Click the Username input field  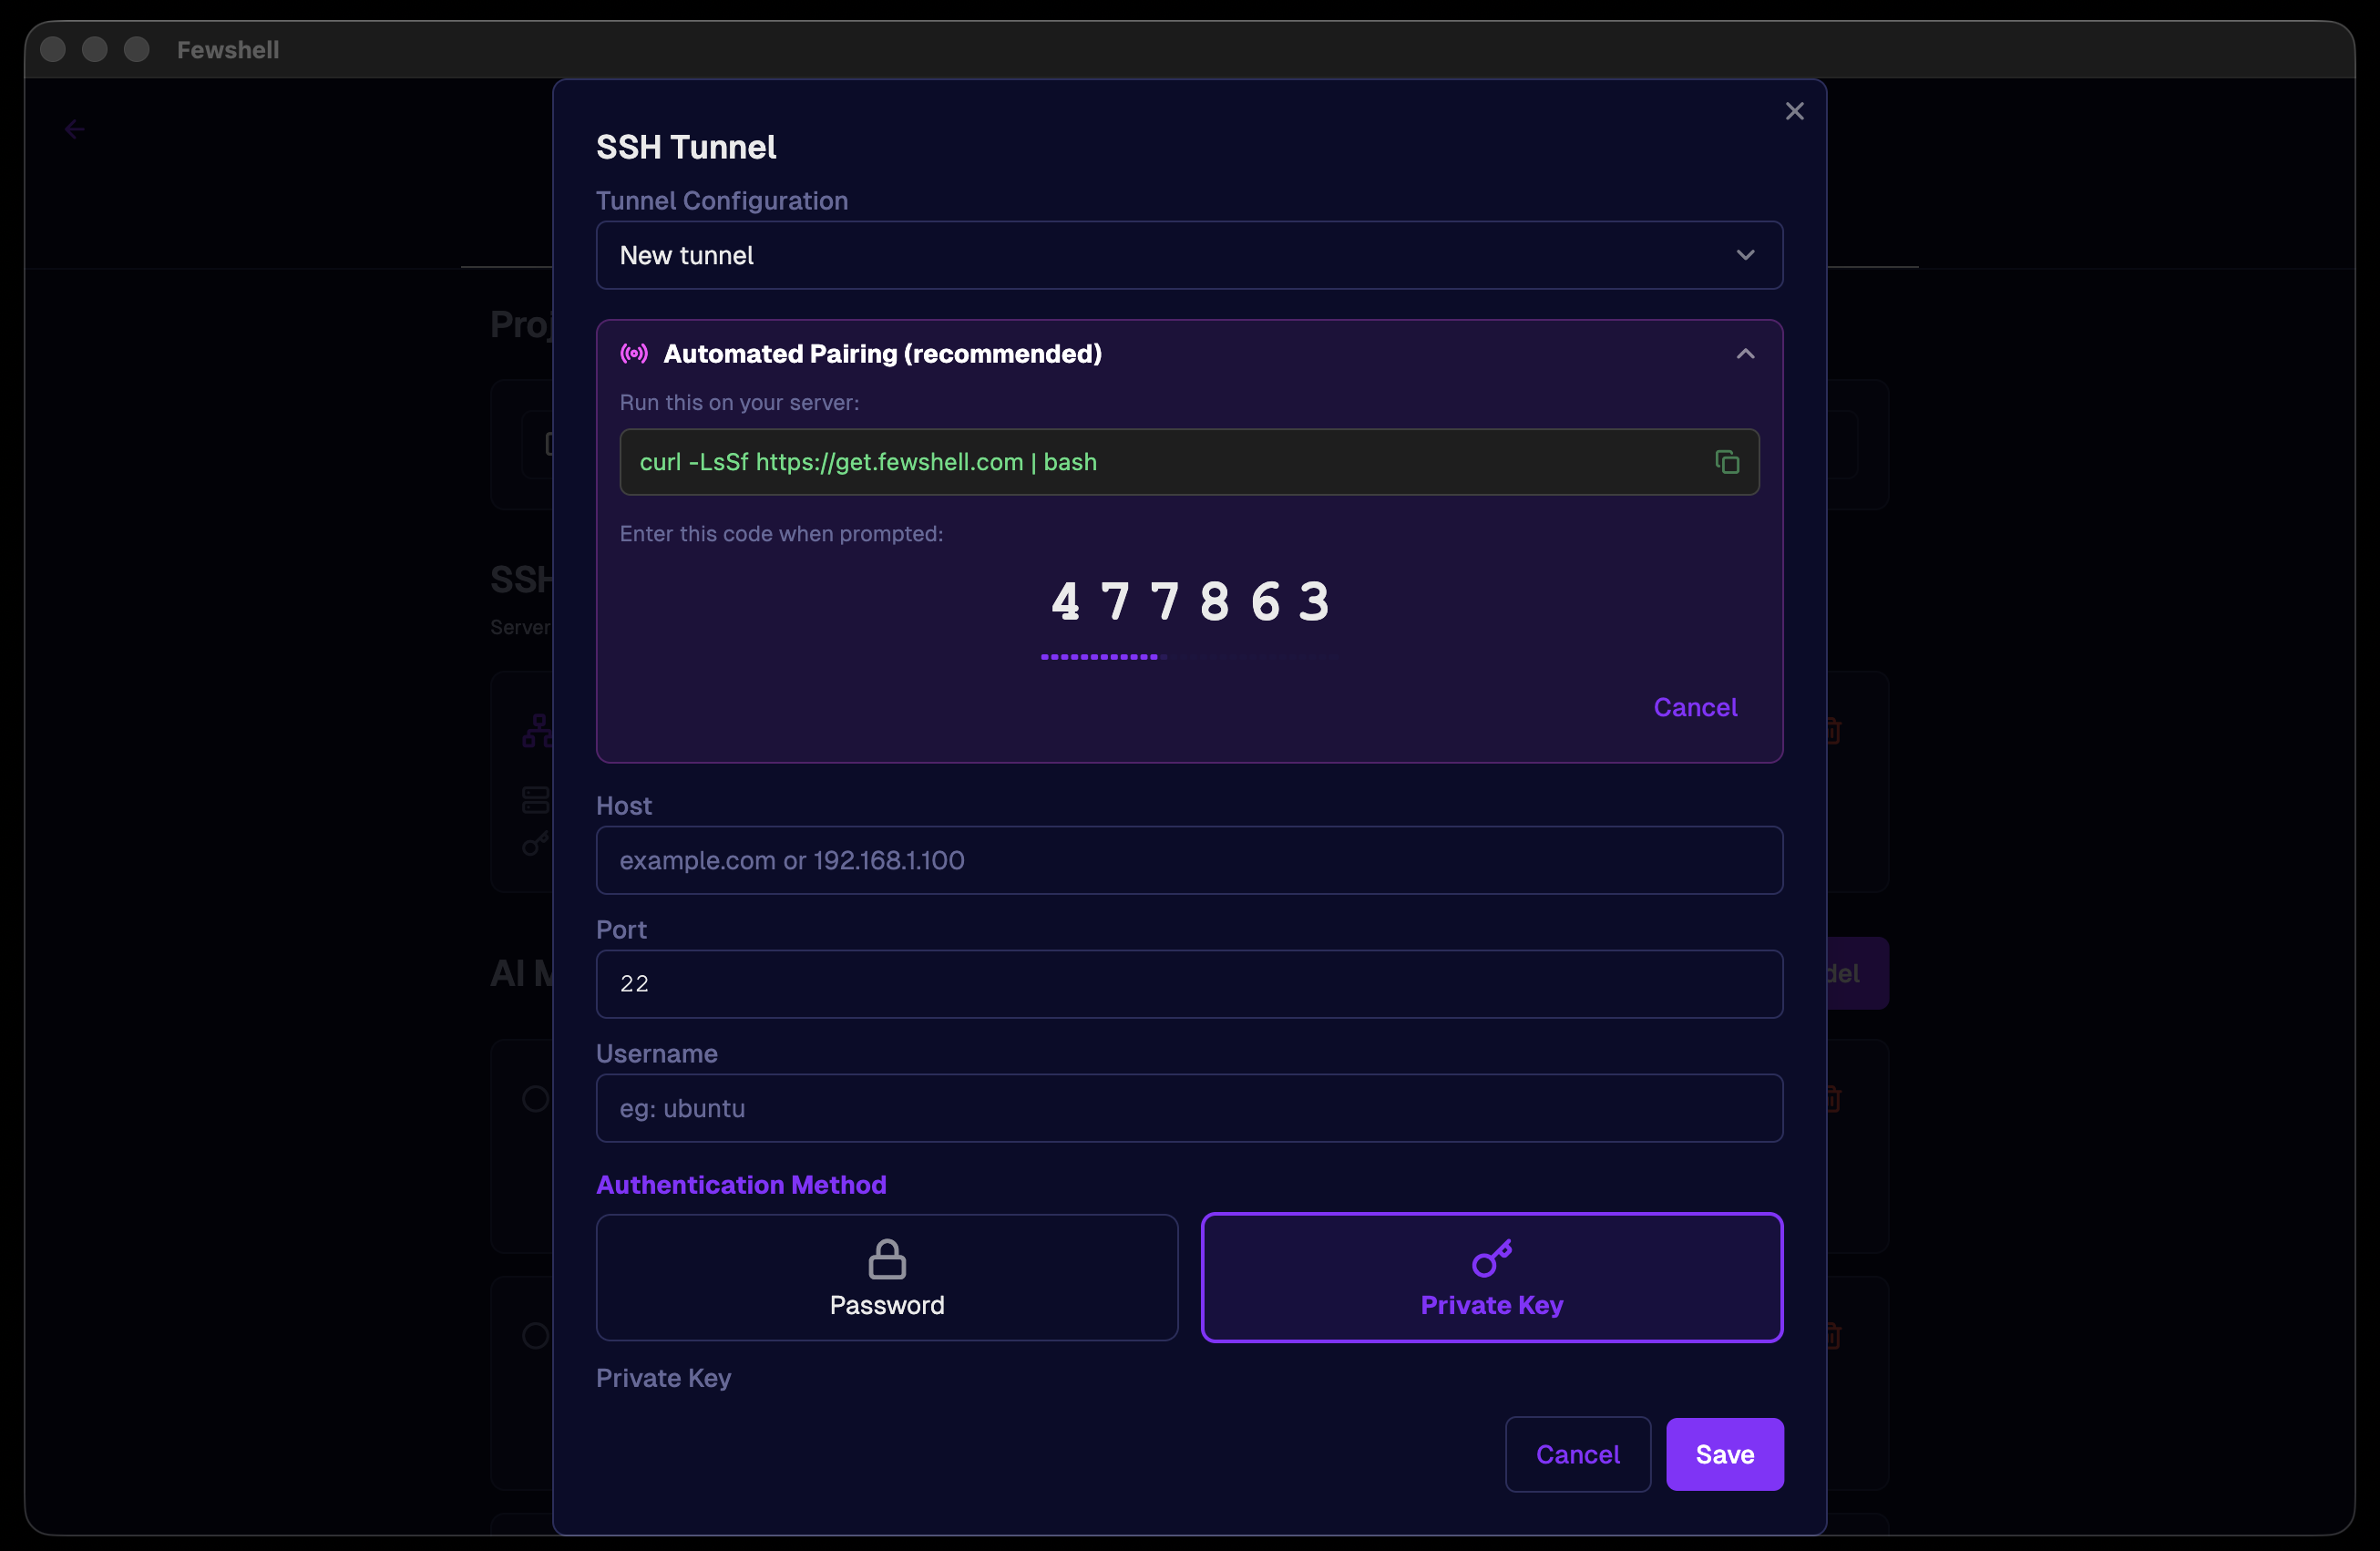pos(1188,1108)
